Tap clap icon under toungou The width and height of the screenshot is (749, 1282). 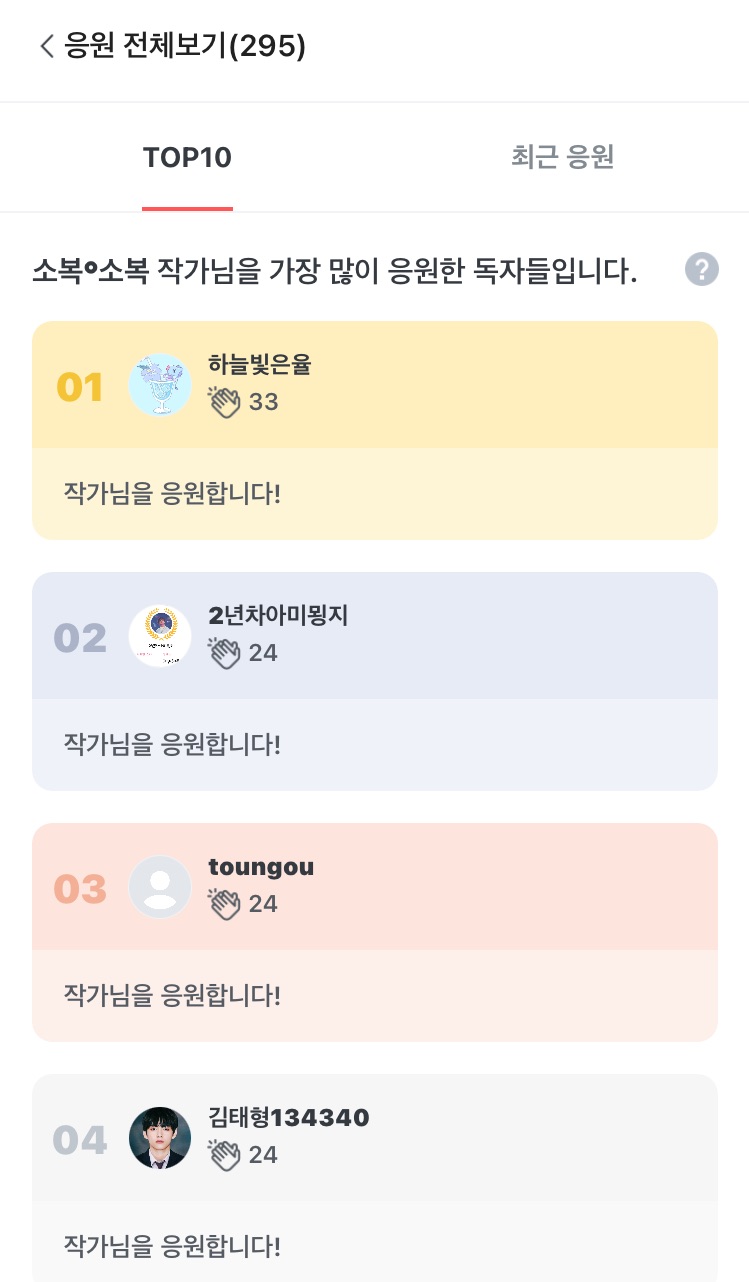[x=225, y=904]
